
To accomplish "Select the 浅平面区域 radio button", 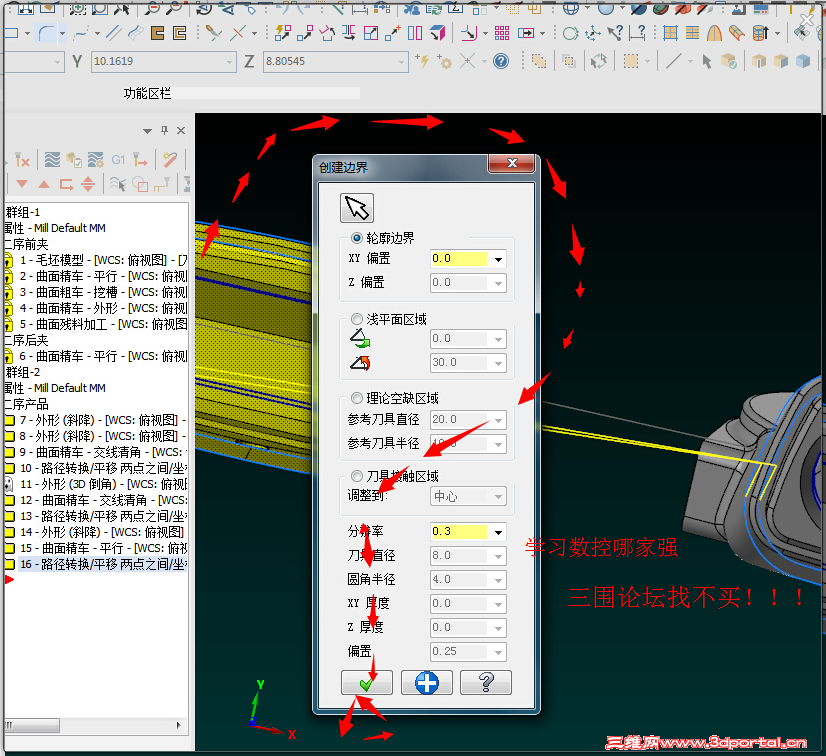I will [x=357, y=319].
